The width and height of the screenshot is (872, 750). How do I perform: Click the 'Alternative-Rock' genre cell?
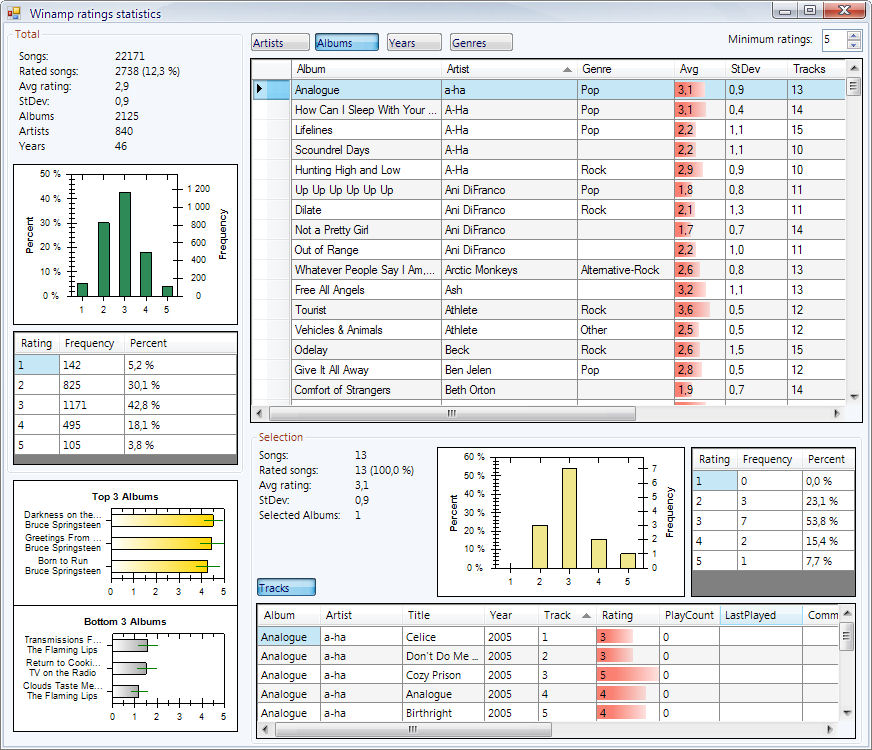625,270
